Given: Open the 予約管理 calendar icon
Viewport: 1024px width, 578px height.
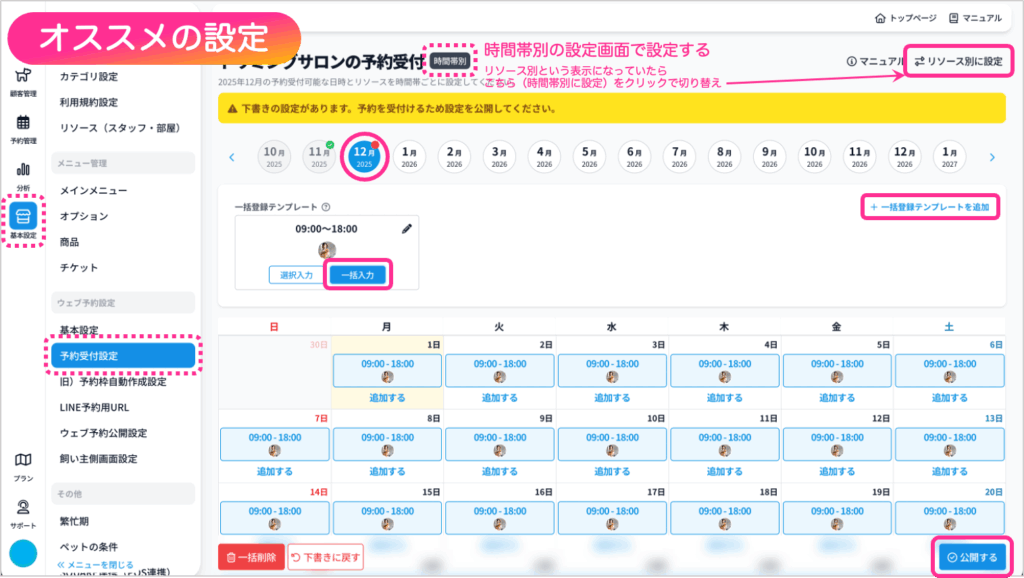Looking at the screenshot, I should (22, 127).
